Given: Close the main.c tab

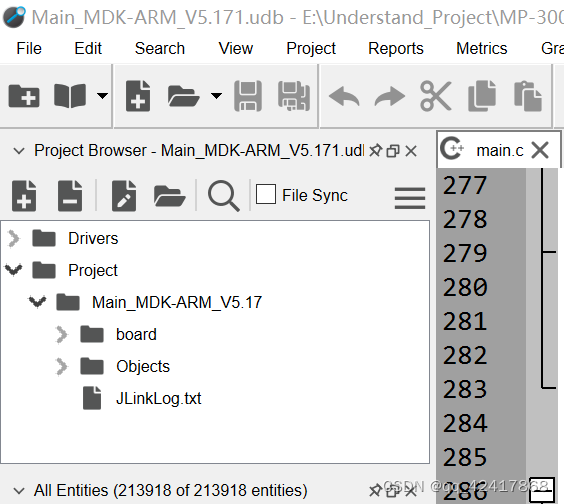Looking at the screenshot, I should [x=540, y=150].
